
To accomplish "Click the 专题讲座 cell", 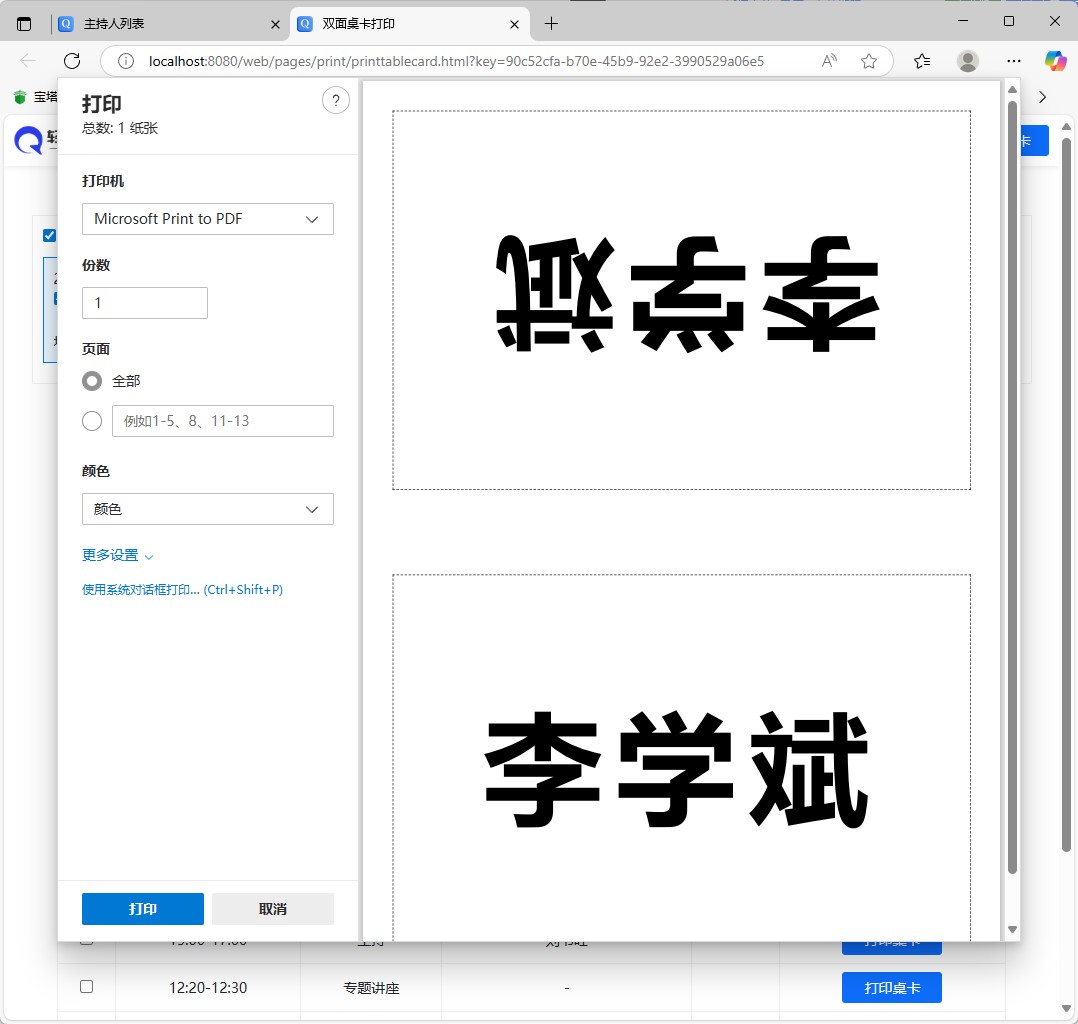I will point(371,988).
